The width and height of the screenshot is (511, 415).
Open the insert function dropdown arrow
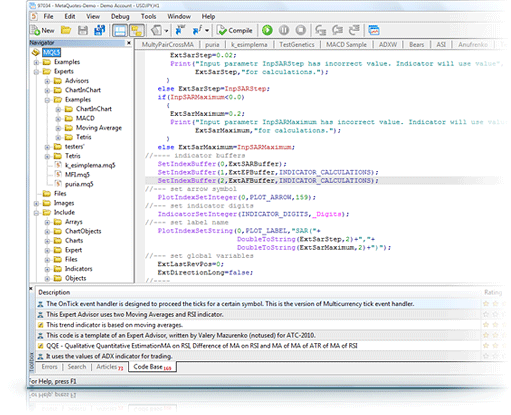coord(207,31)
